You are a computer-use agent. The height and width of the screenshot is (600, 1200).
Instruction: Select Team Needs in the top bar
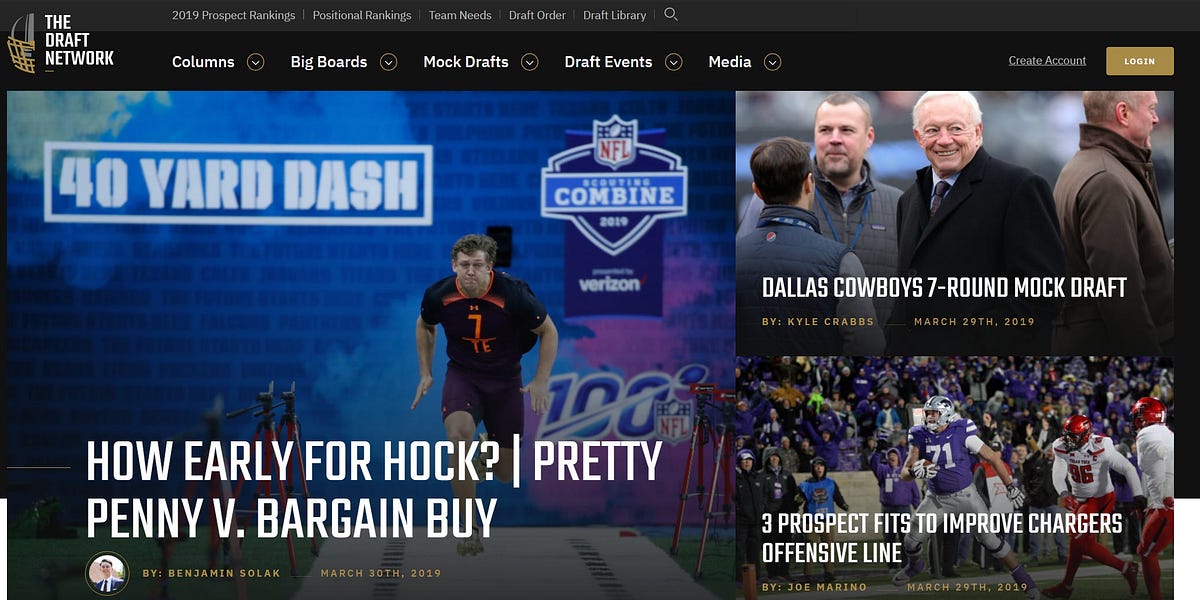tap(459, 14)
